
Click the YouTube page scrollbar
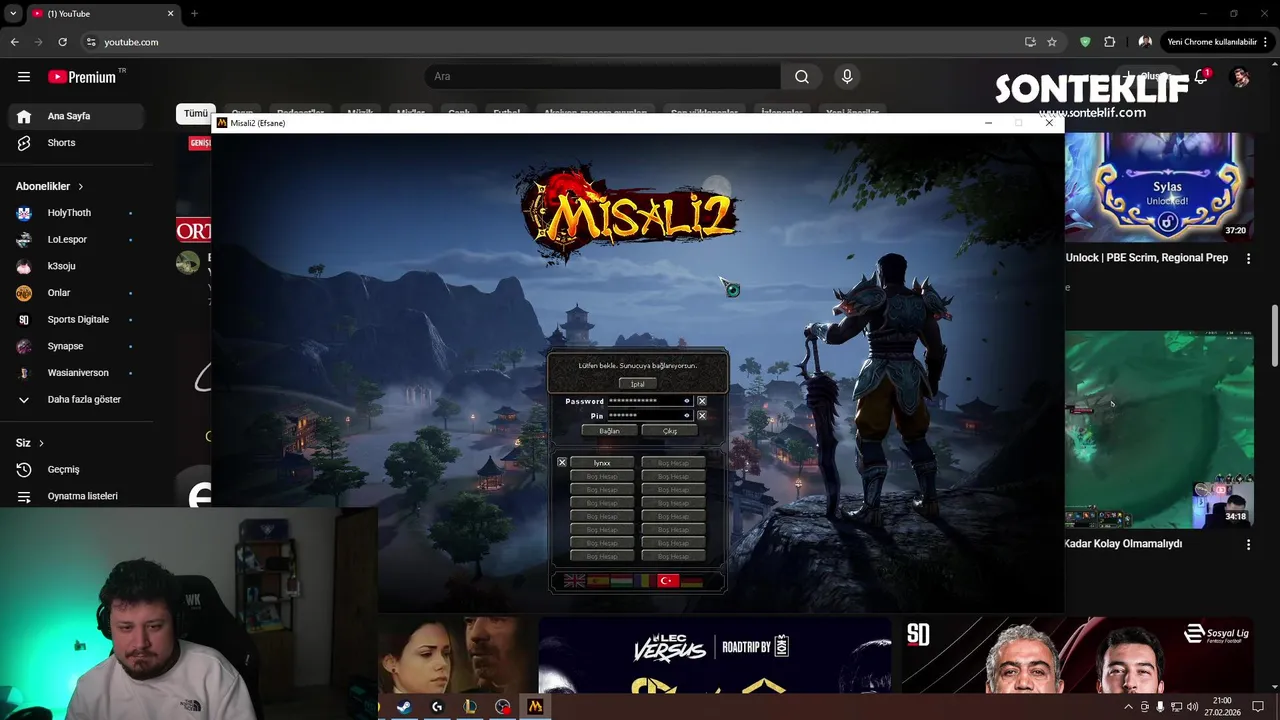(1274, 335)
